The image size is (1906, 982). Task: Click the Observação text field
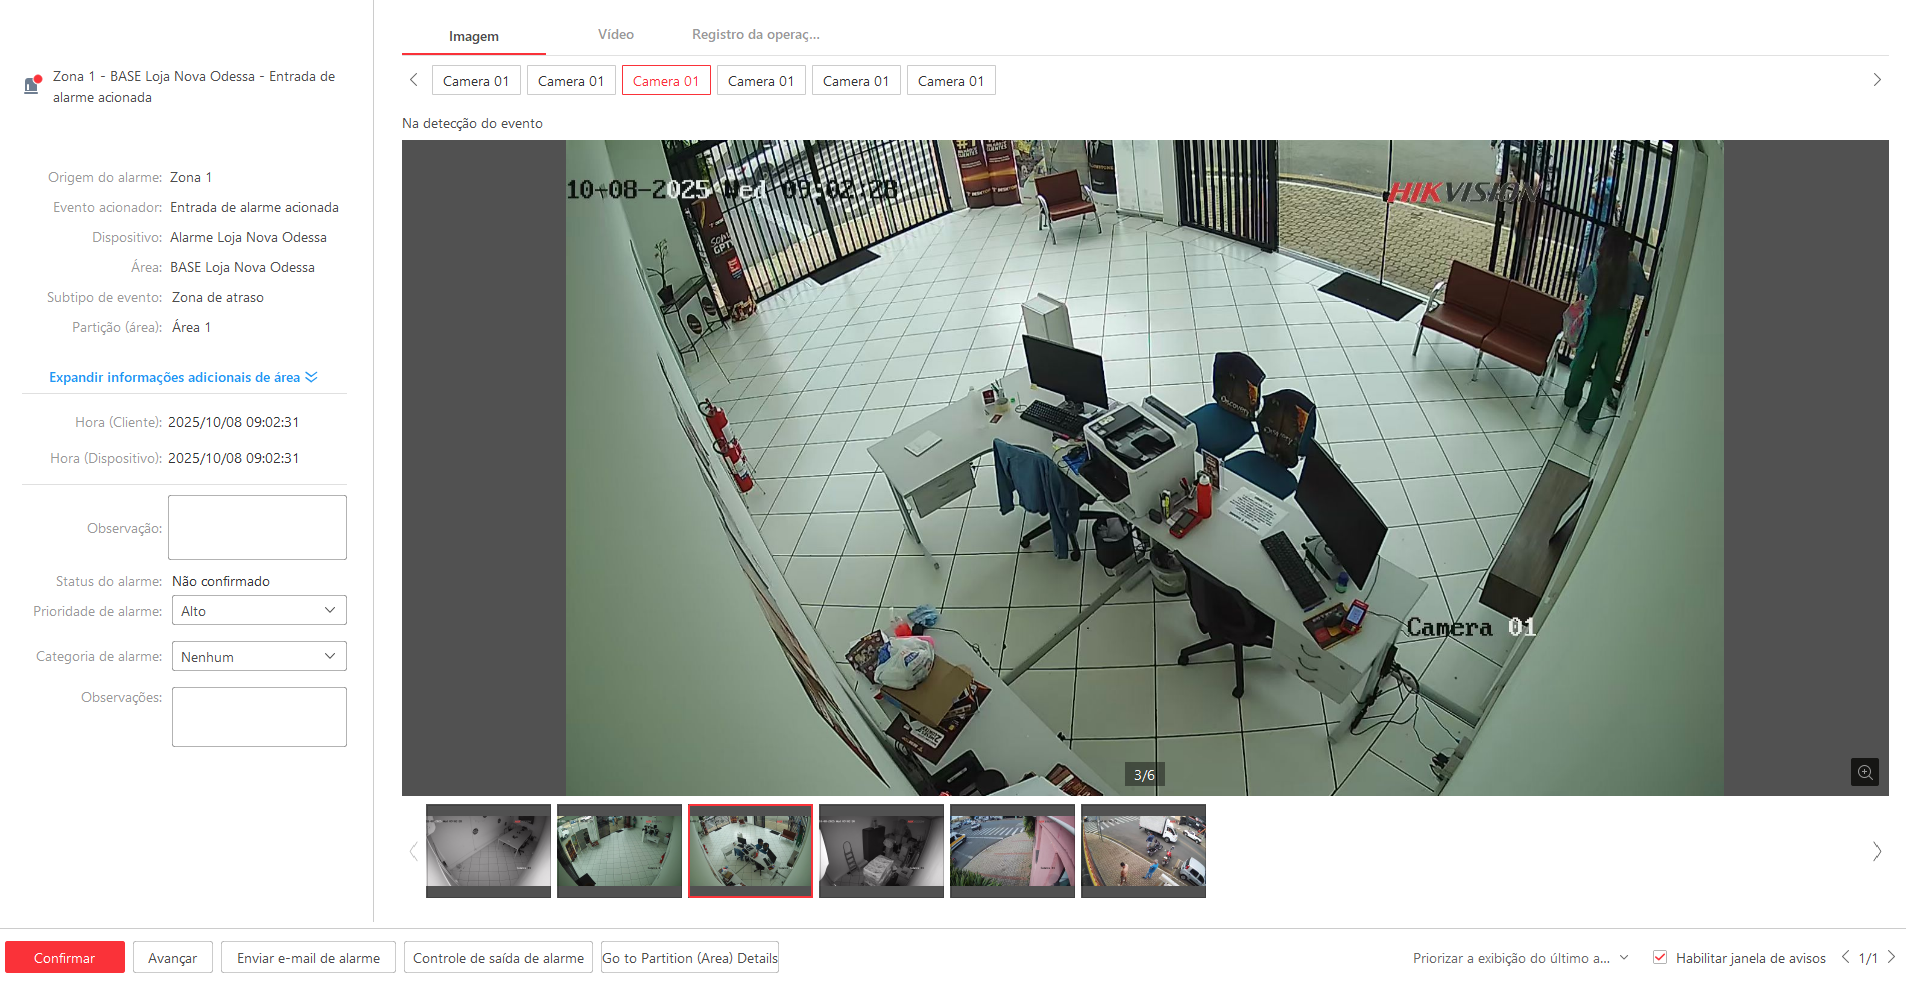pos(257,527)
